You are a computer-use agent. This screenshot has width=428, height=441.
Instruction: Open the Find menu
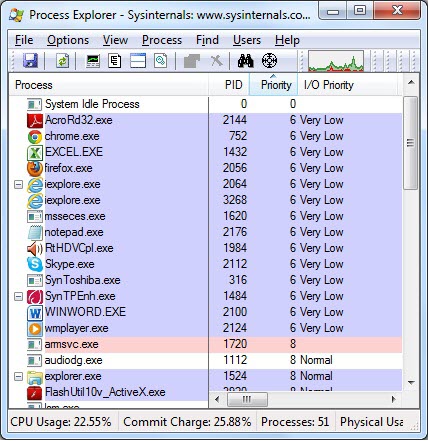click(x=207, y=40)
